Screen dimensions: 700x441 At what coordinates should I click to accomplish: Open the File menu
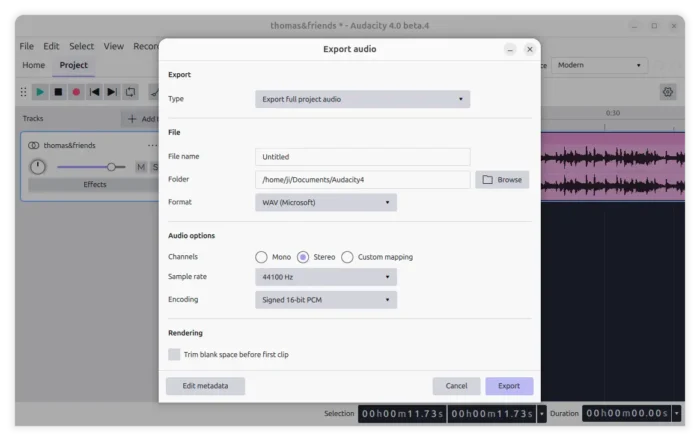[26, 46]
